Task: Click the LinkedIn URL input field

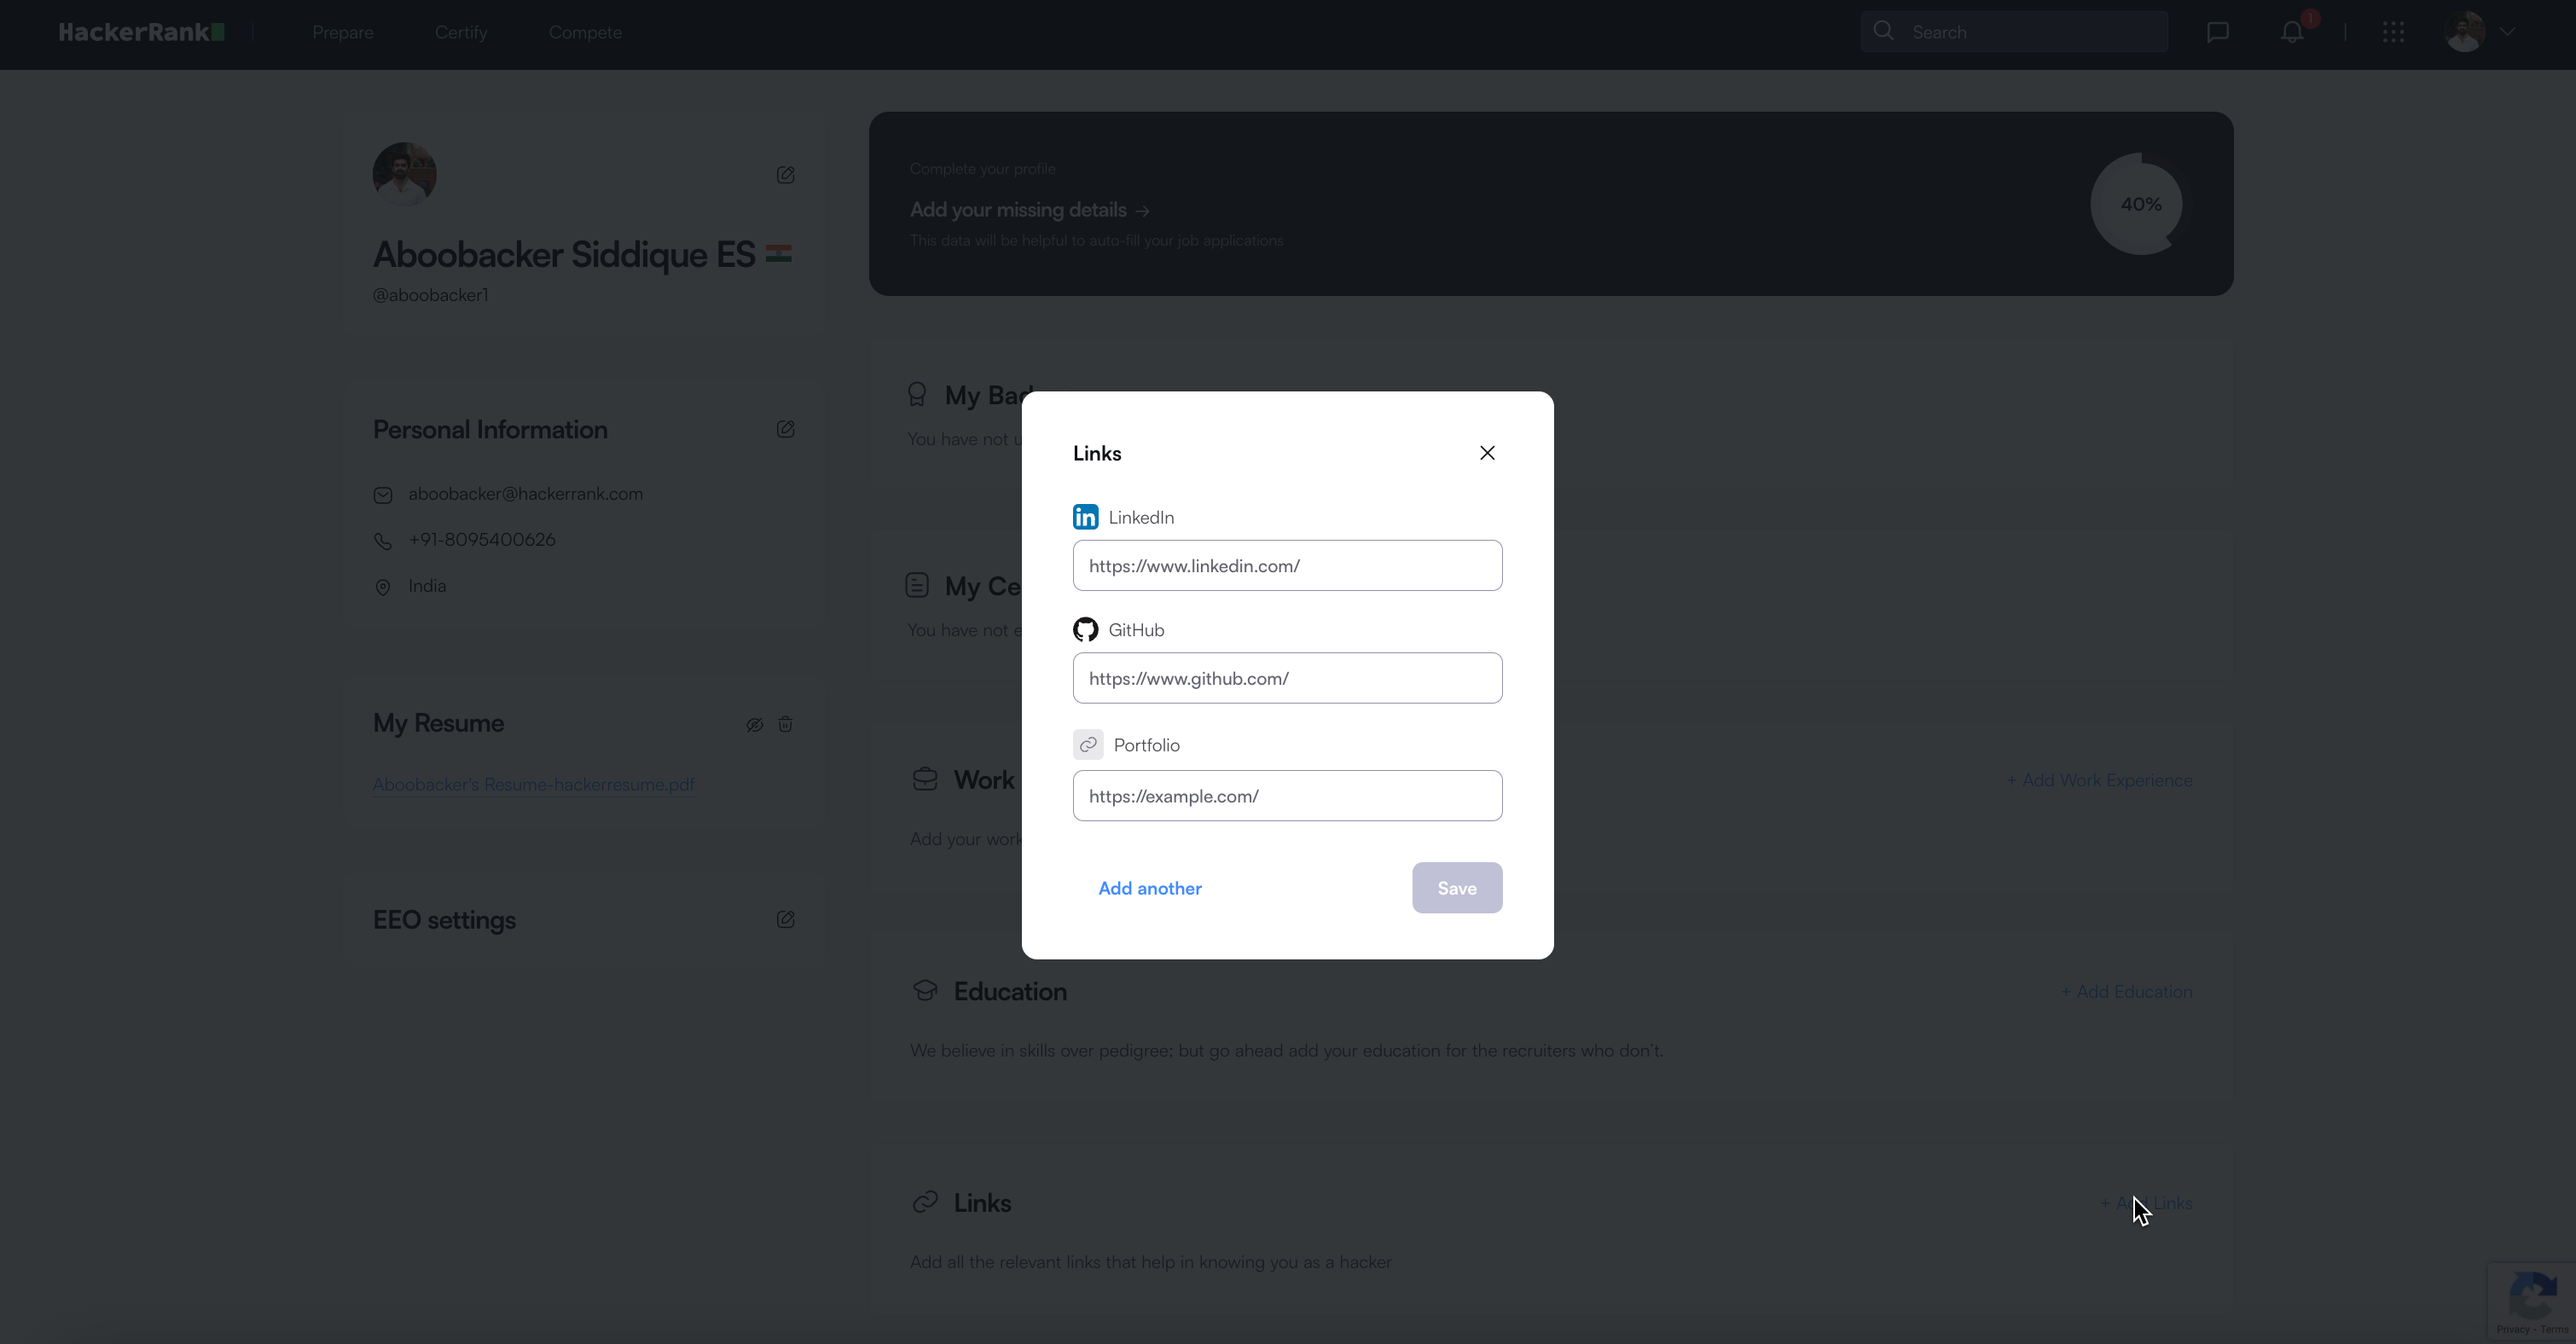Action: pos(1287,566)
